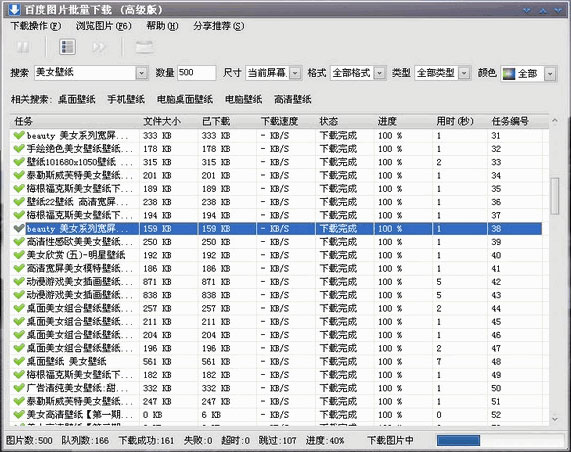Click the pause download toolbar icon
The image size is (571, 452).
(x=23, y=47)
